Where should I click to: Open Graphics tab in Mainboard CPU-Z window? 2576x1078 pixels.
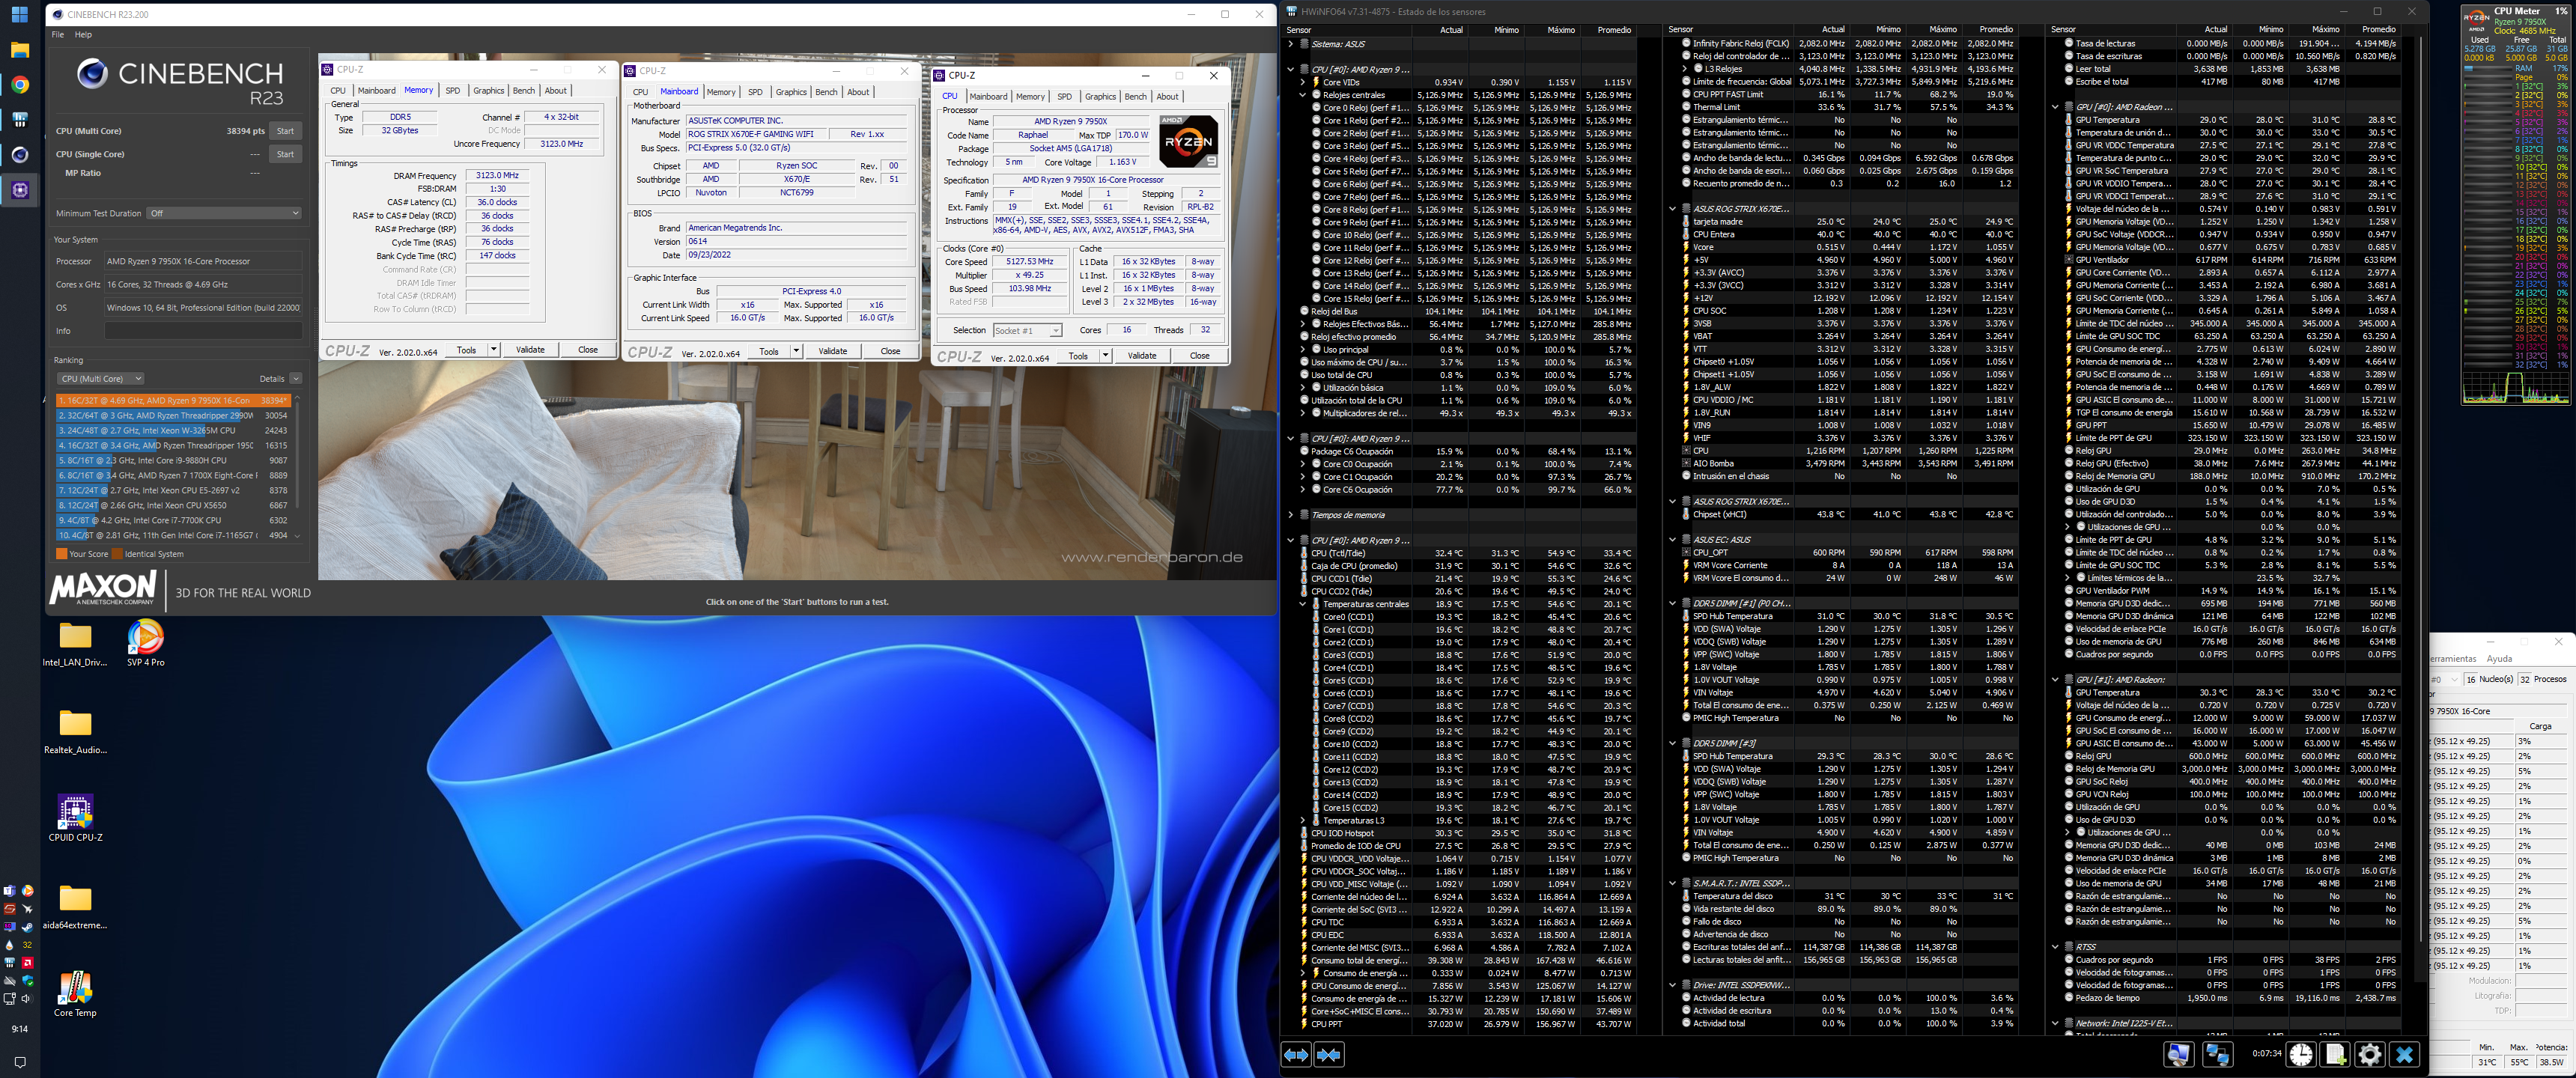pyautogui.click(x=791, y=92)
